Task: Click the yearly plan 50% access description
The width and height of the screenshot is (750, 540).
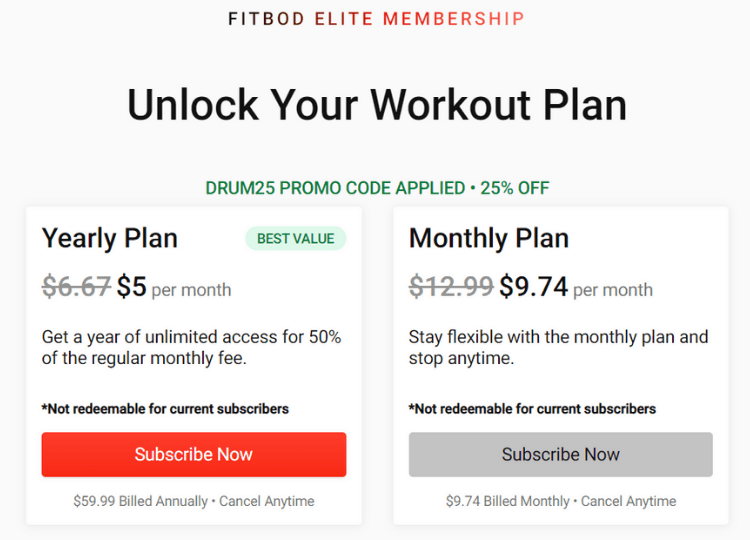Action: [x=191, y=347]
